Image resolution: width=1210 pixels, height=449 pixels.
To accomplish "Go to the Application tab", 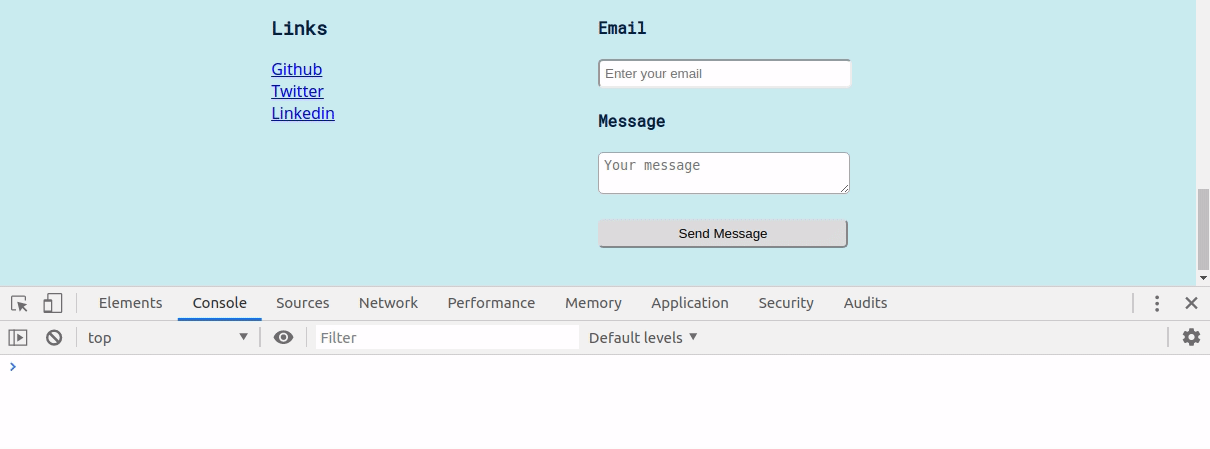I will click(689, 303).
